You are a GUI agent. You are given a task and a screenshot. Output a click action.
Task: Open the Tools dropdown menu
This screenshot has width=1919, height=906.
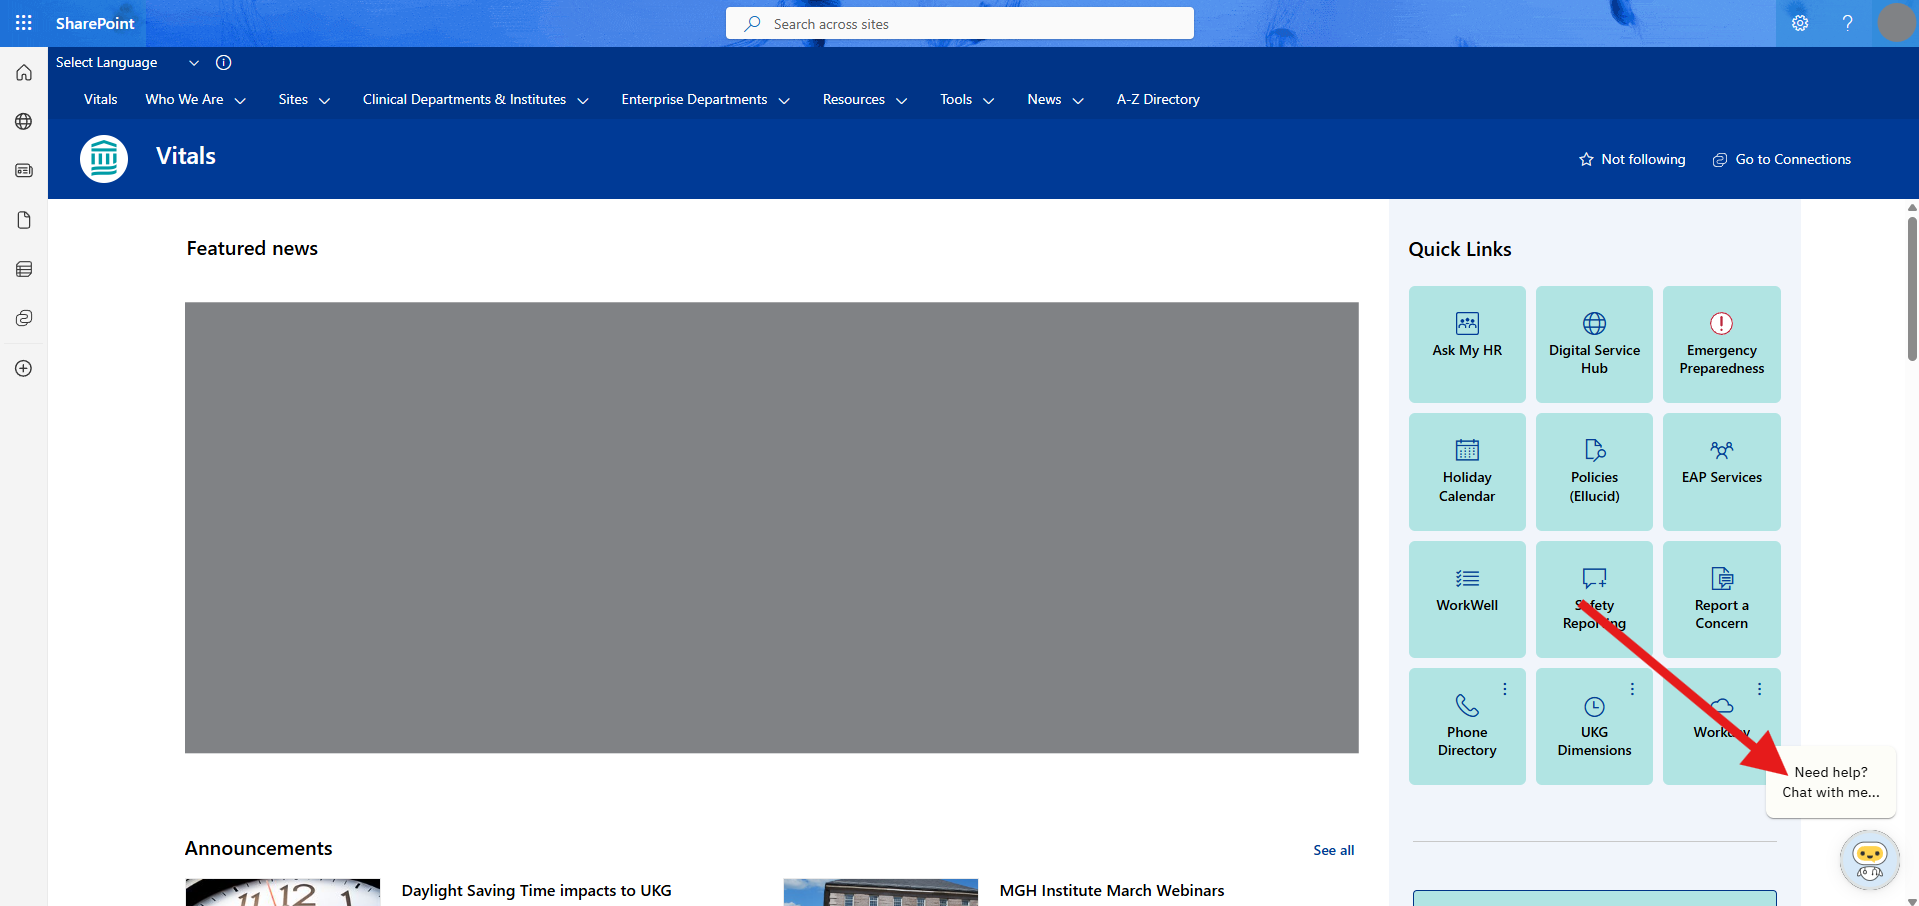coord(966,99)
